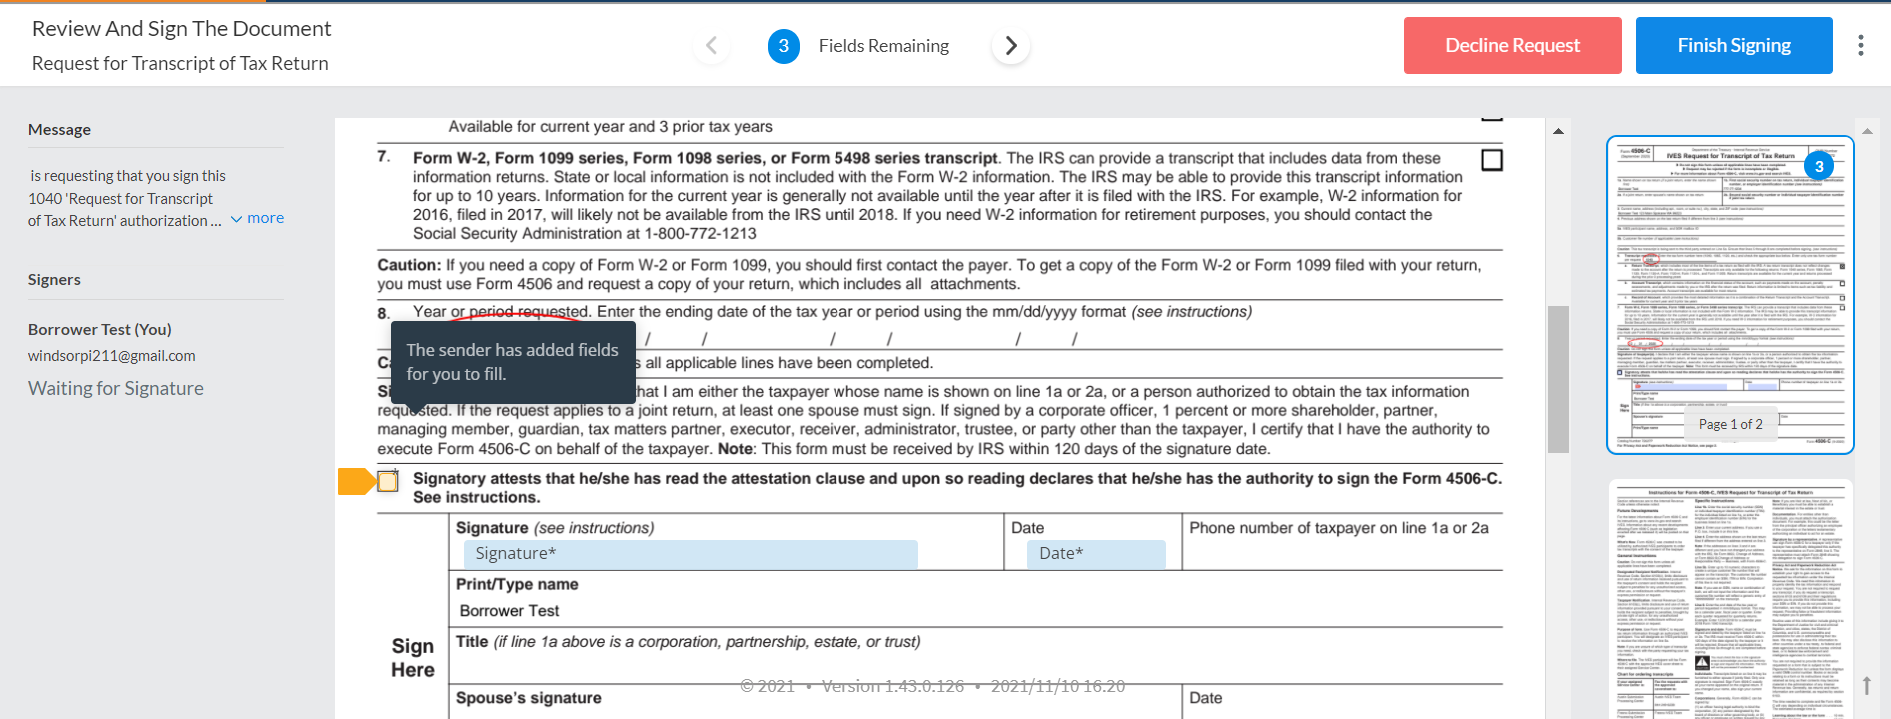Go to next field arrow
The height and width of the screenshot is (719, 1891).
pyautogui.click(x=1011, y=46)
